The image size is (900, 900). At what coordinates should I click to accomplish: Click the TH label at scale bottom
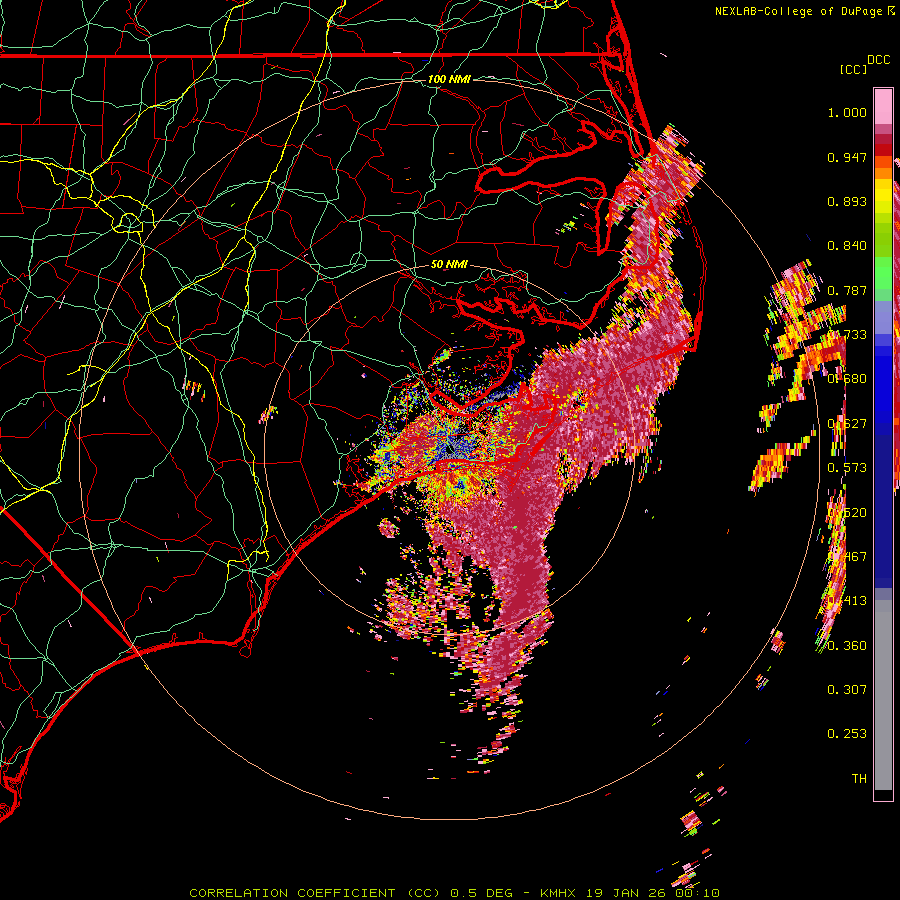pyautogui.click(x=859, y=778)
